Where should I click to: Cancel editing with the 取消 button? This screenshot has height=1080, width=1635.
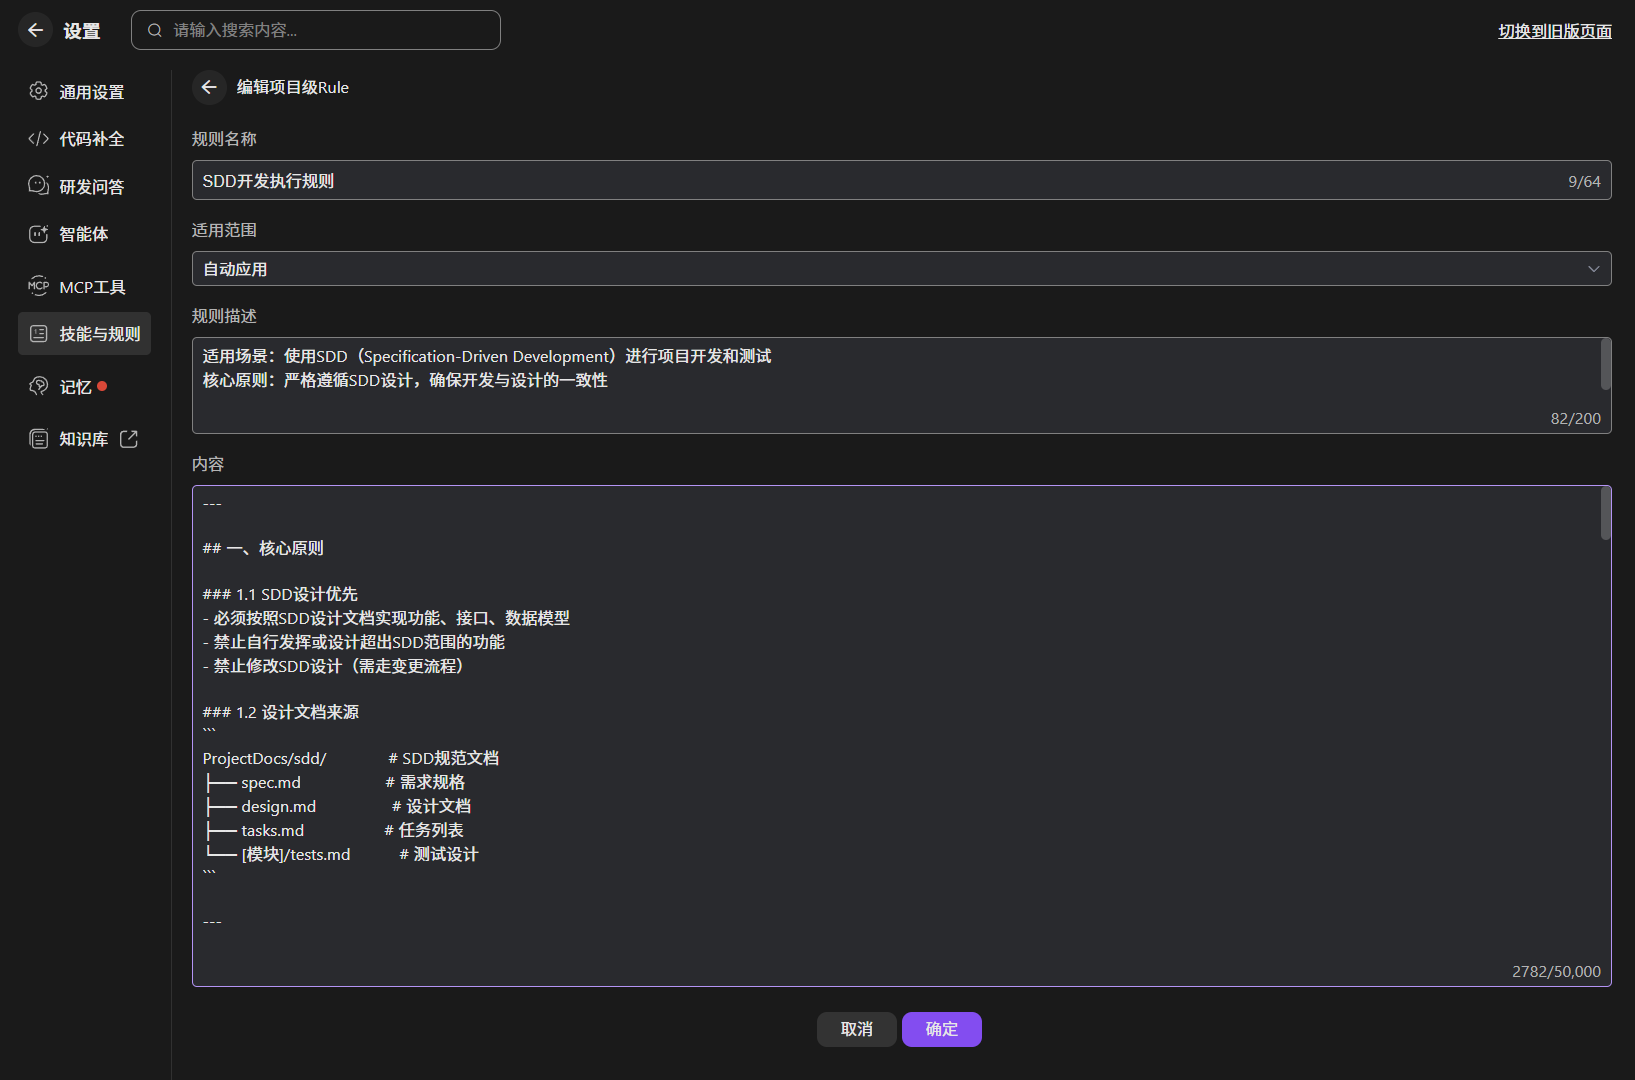coord(857,1029)
